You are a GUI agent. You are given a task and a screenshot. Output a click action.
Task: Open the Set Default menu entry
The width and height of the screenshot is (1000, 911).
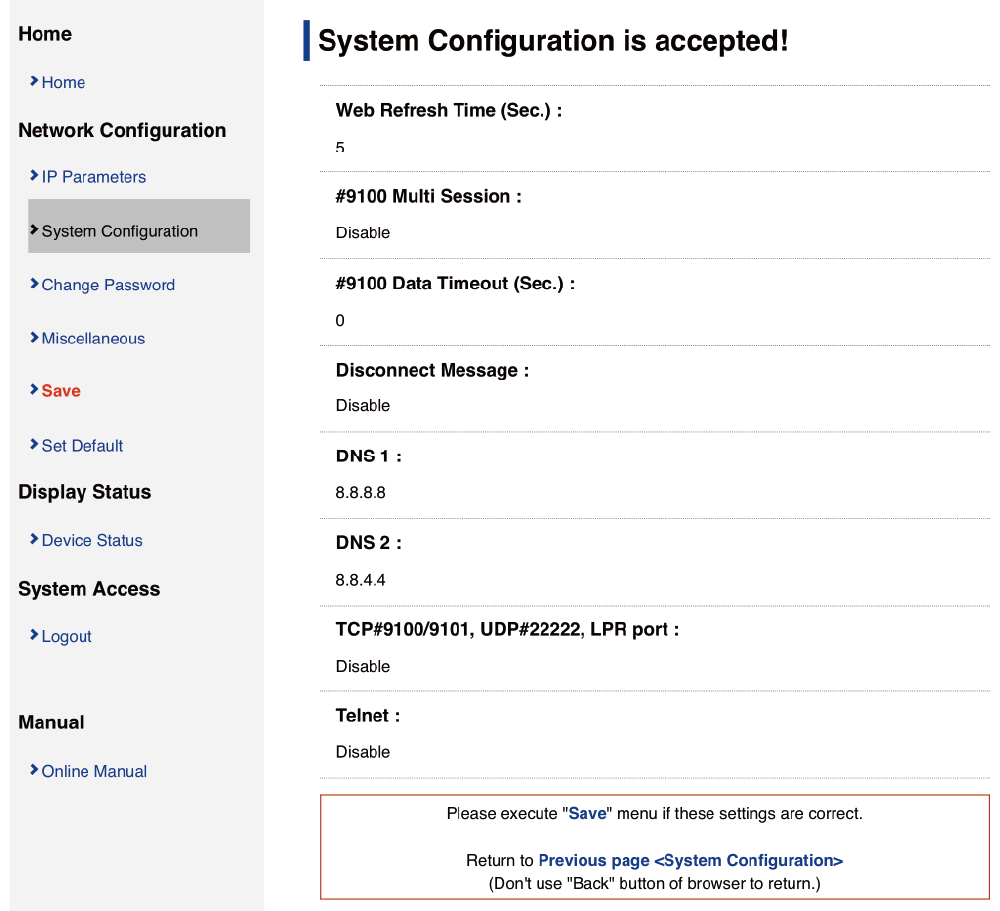click(x=82, y=446)
